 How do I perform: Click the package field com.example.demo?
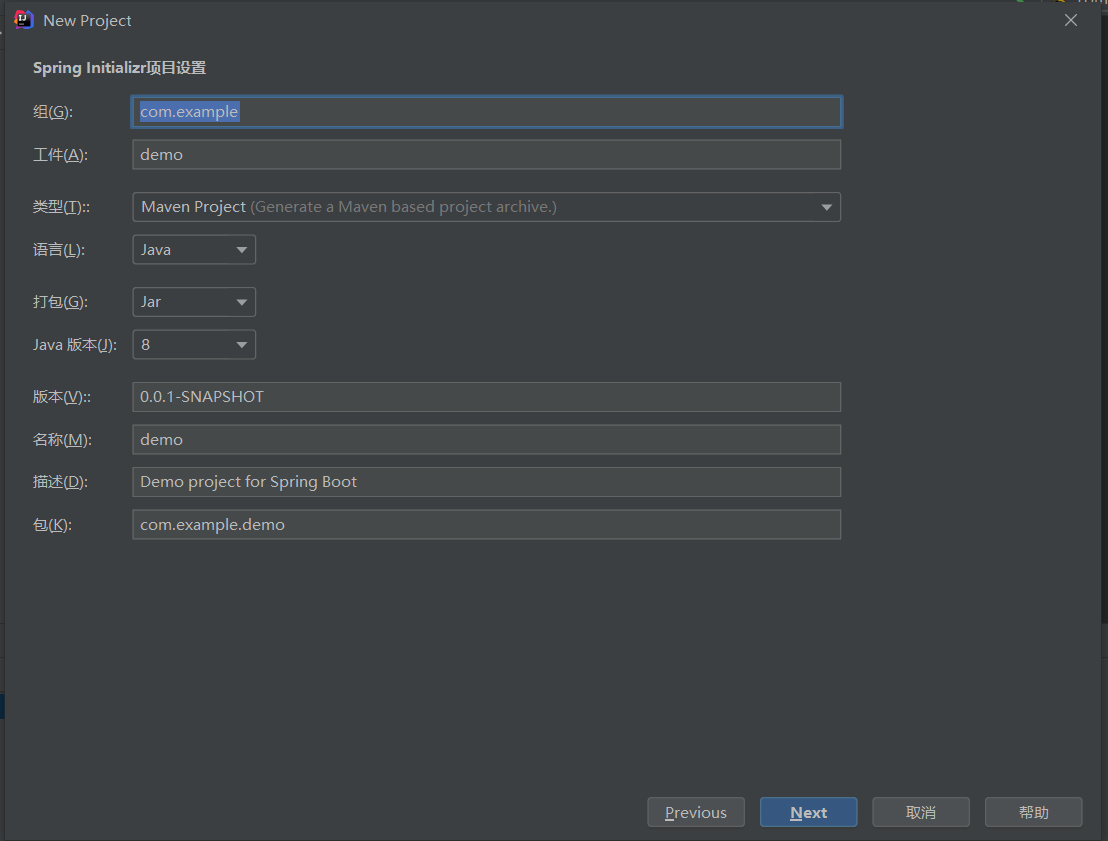(486, 525)
